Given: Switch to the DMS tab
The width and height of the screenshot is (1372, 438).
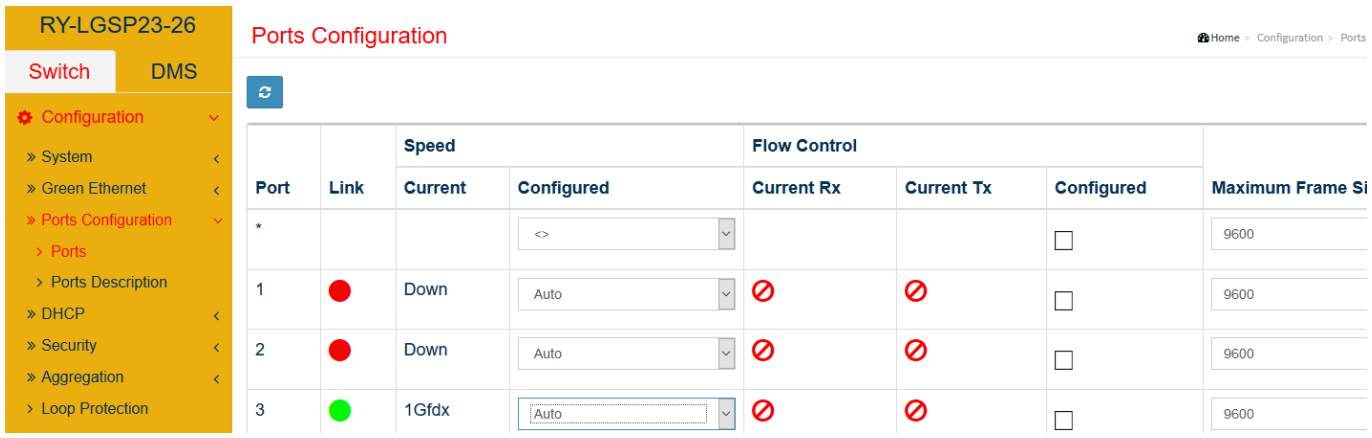Looking at the screenshot, I should pos(174,72).
